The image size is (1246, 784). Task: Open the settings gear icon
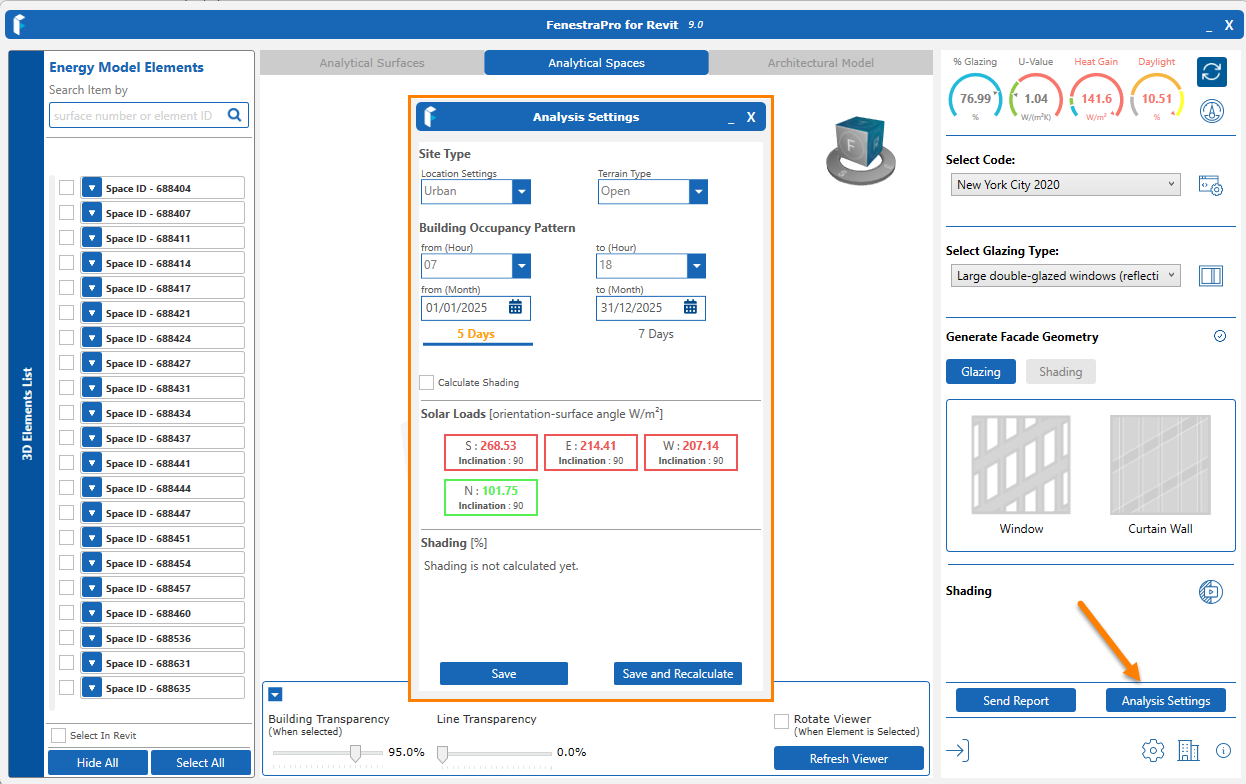click(1152, 750)
